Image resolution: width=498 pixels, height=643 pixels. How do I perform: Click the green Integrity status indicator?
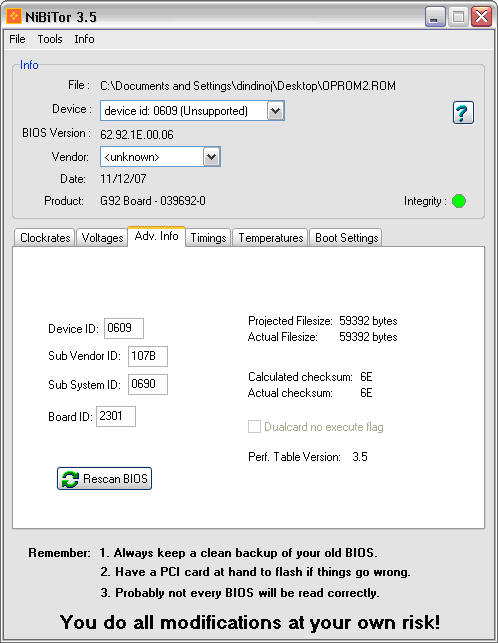[459, 201]
